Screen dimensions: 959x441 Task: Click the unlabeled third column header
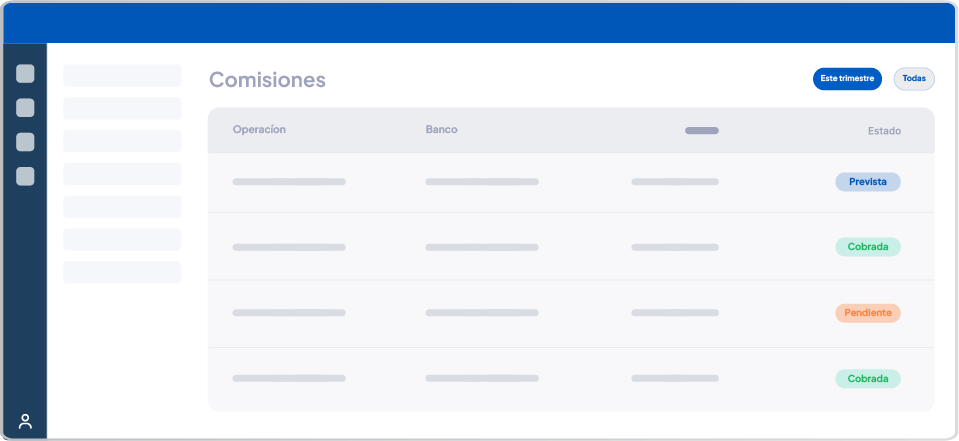(x=702, y=130)
